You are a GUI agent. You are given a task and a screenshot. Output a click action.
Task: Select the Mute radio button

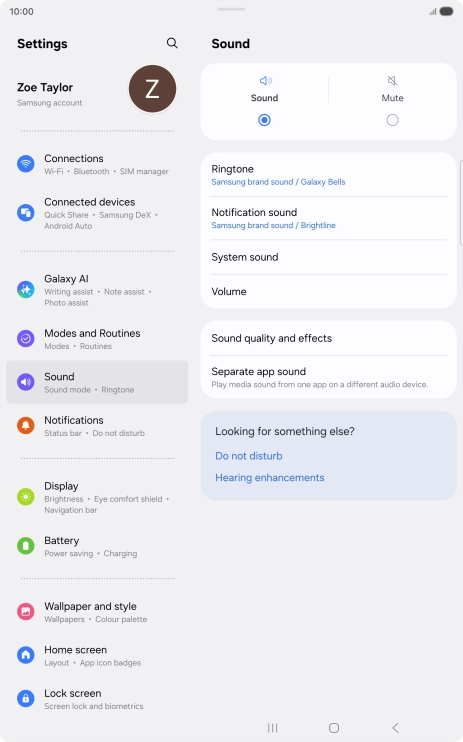click(x=392, y=120)
